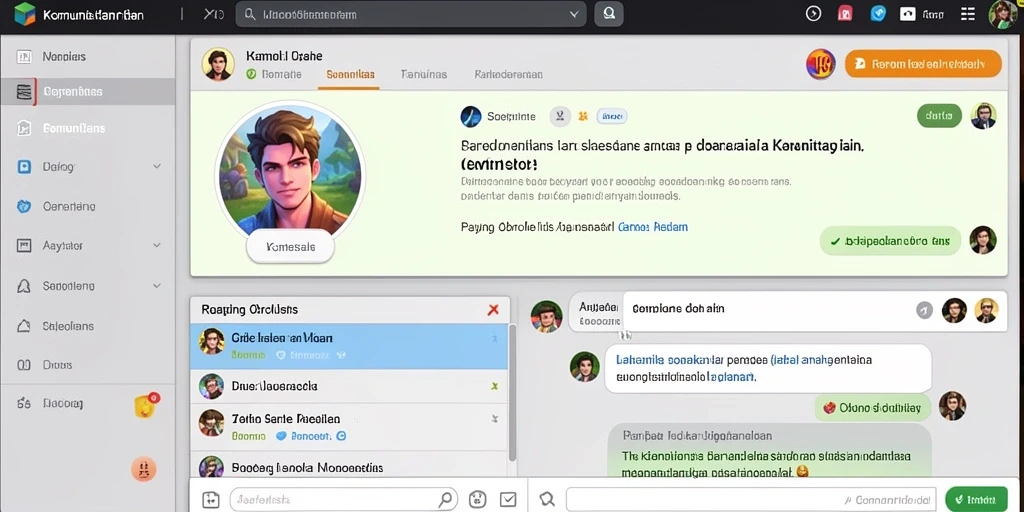
Task: Open the list menu icon at top right
Action: coord(968,14)
